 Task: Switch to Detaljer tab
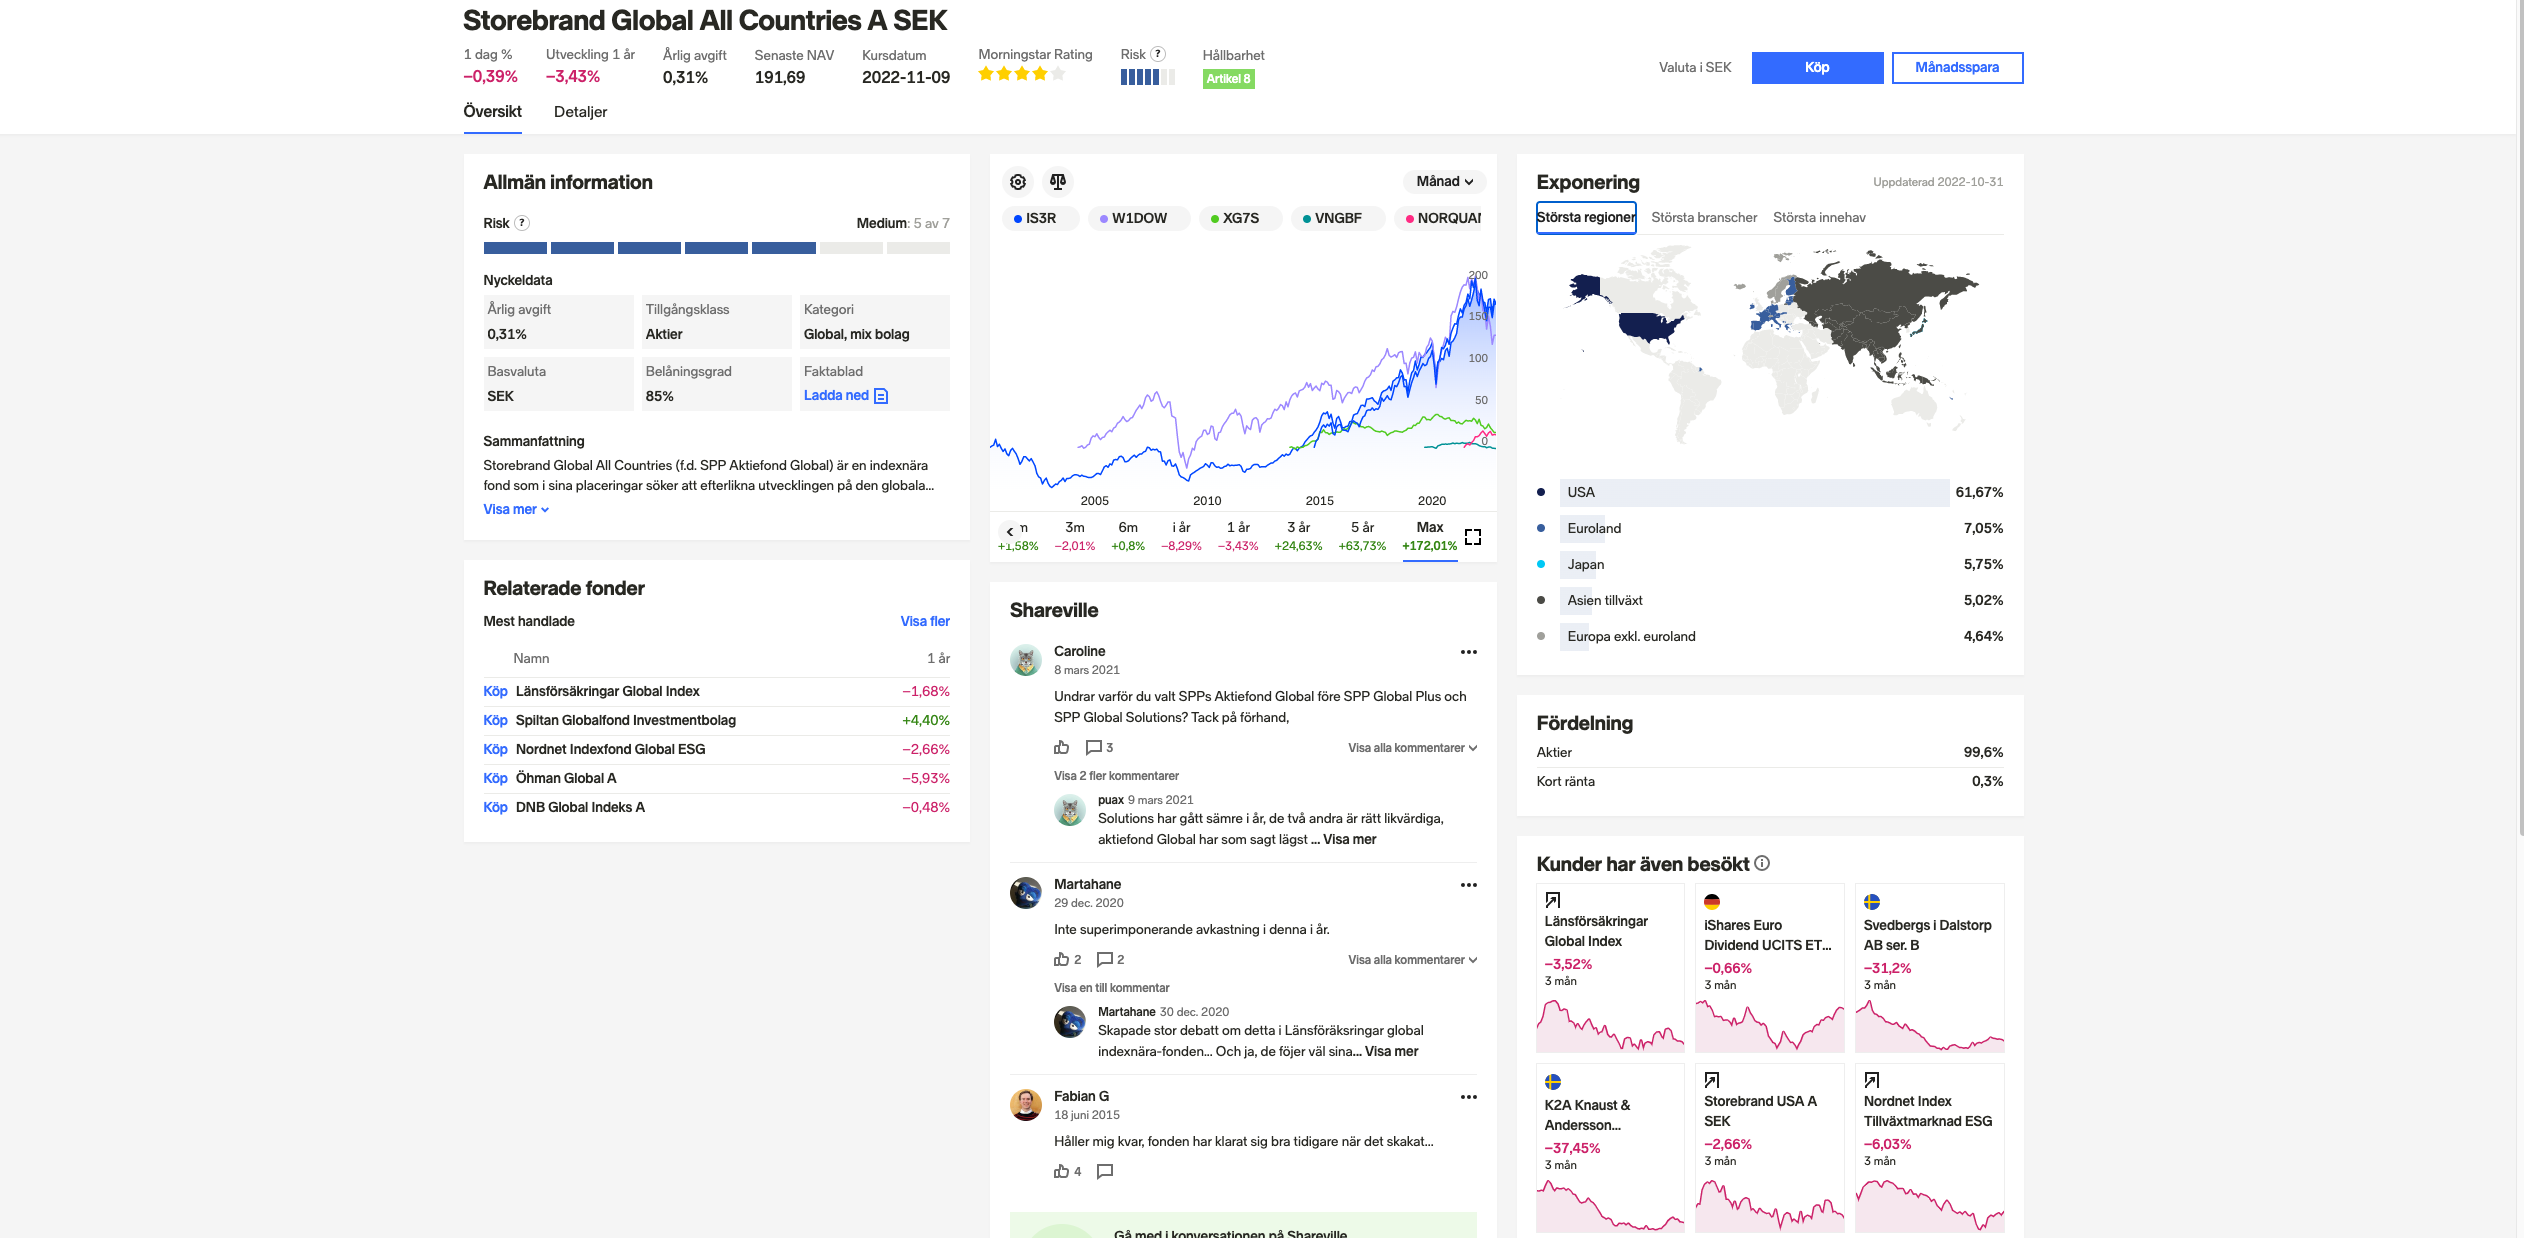coord(581,112)
